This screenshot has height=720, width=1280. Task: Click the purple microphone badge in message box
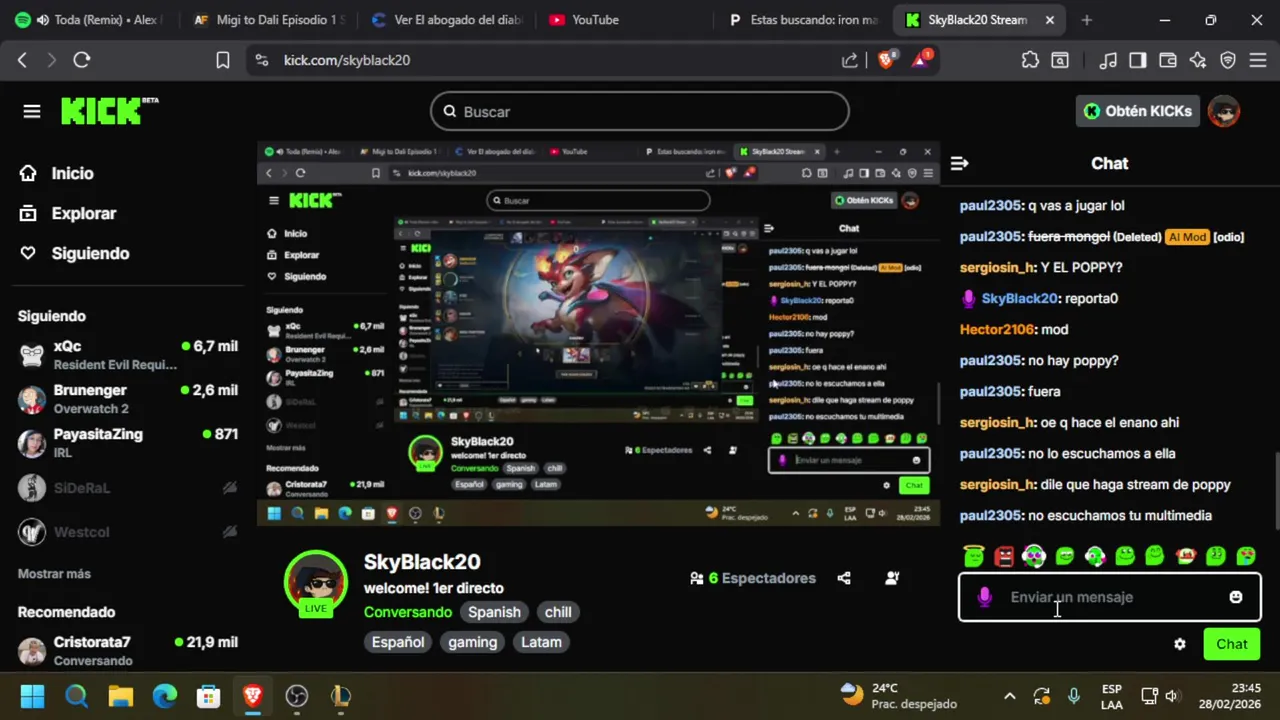pyautogui.click(x=985, y=597)
